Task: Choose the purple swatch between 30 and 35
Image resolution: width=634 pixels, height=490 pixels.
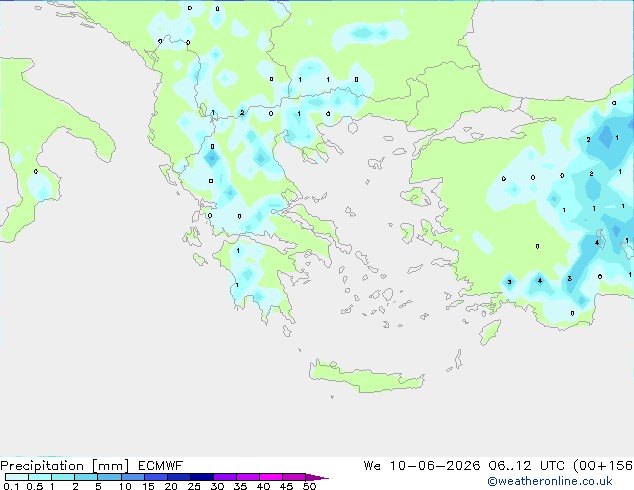Action: point(225,477)
